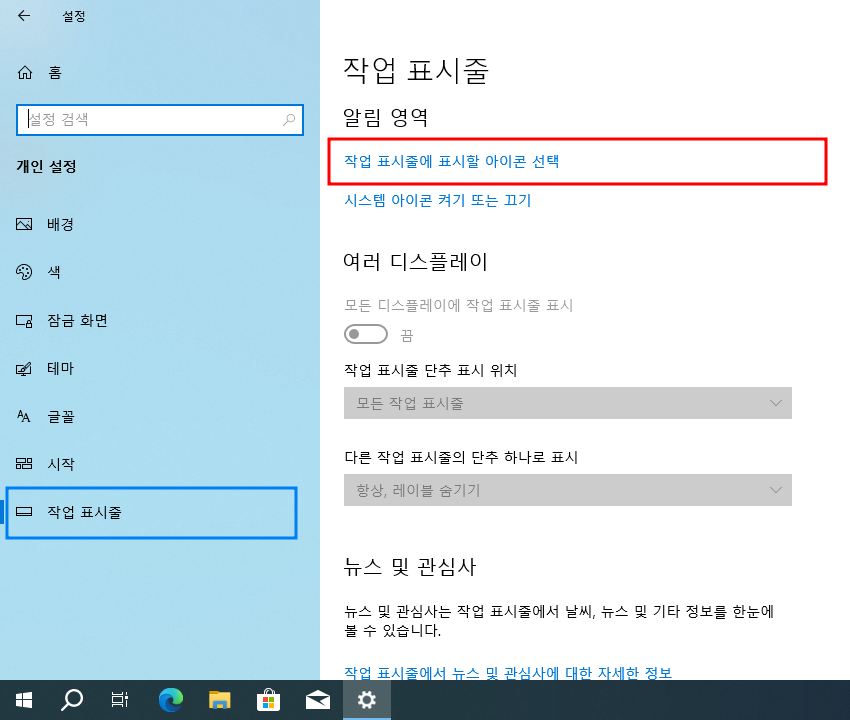
Task: Click the 작업 표시줄 page title
Action: click(x=416, y=70)
